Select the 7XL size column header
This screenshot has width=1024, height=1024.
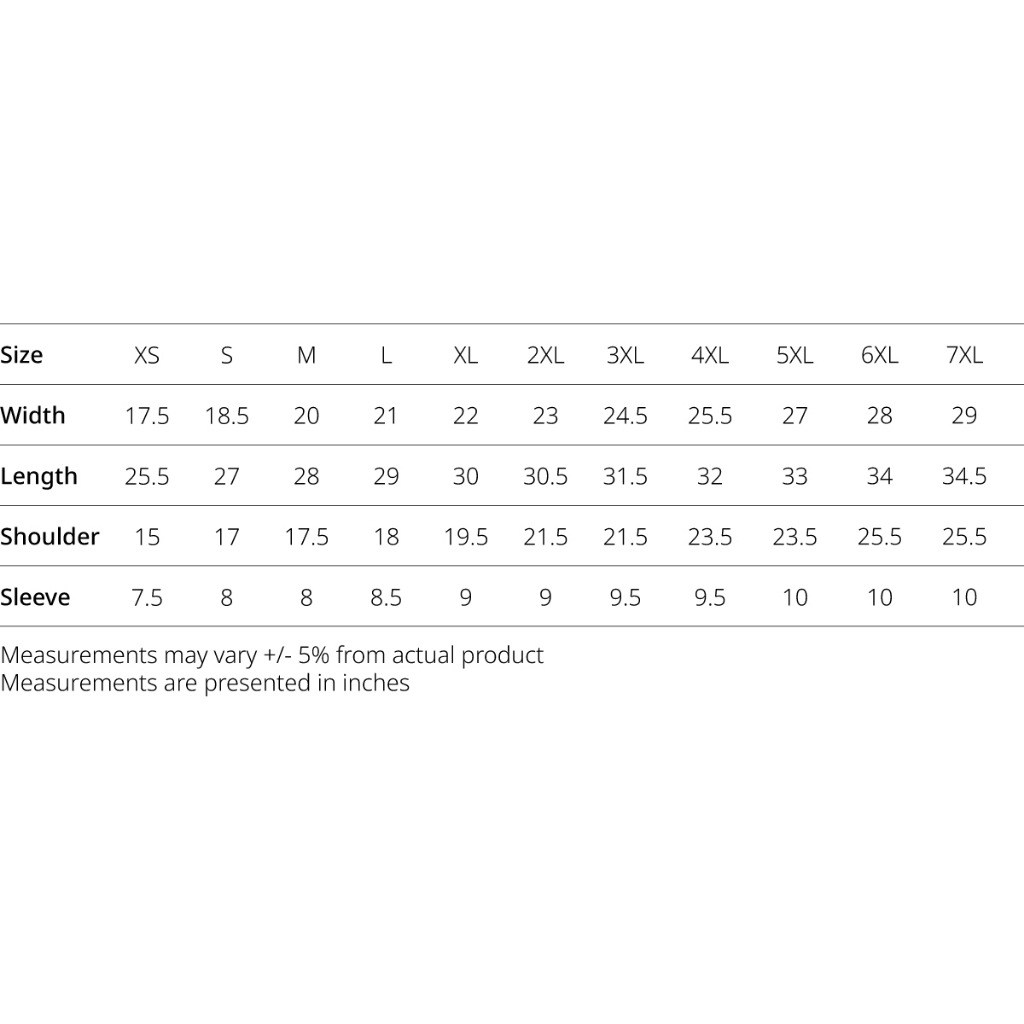964,355
